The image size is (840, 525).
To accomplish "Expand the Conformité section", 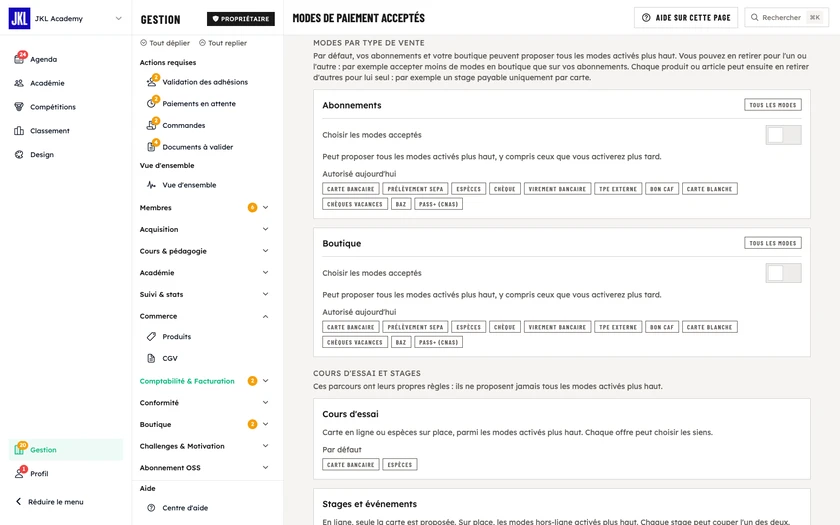I will tap(265, 402).
